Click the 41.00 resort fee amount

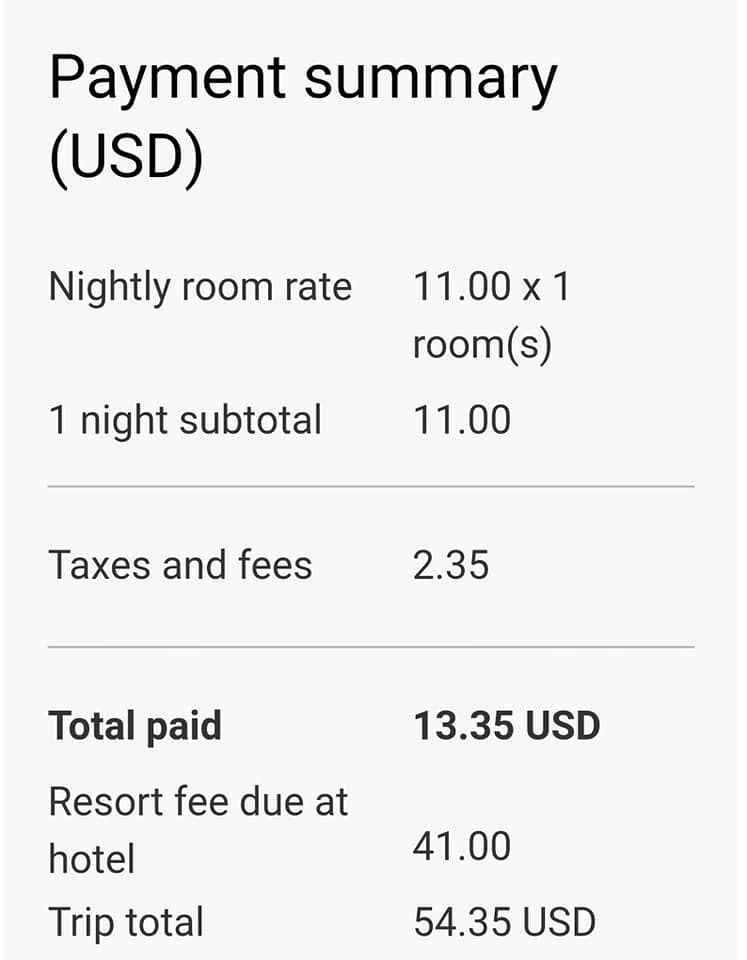click(462, 847)
